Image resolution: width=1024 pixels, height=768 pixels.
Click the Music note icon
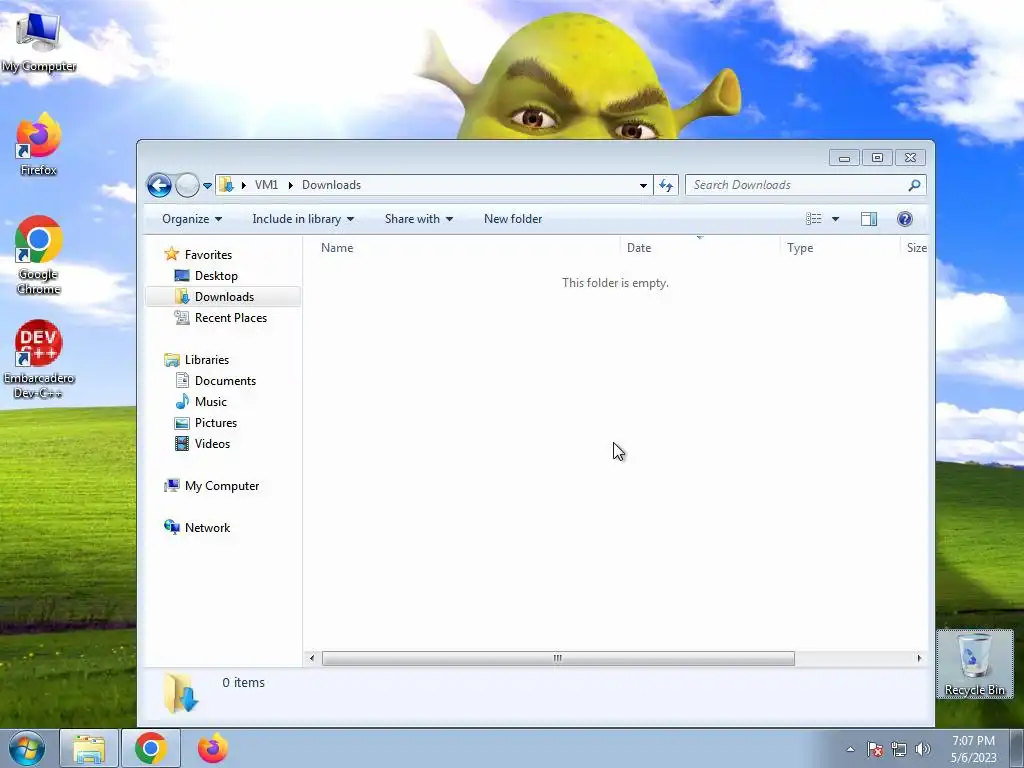click(182, 401)
